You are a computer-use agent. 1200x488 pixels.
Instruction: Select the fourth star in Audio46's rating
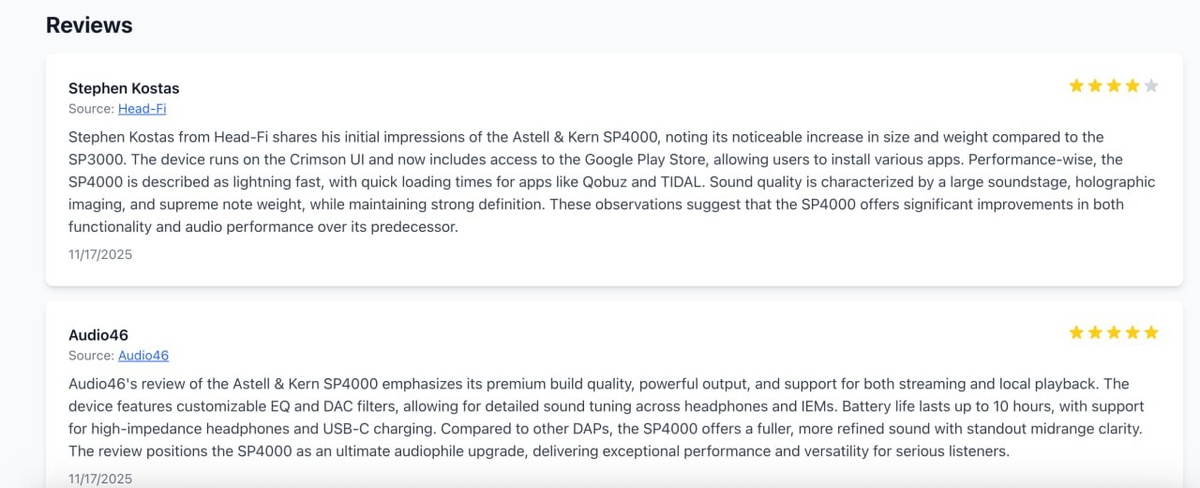click(x=1132, y=332)
